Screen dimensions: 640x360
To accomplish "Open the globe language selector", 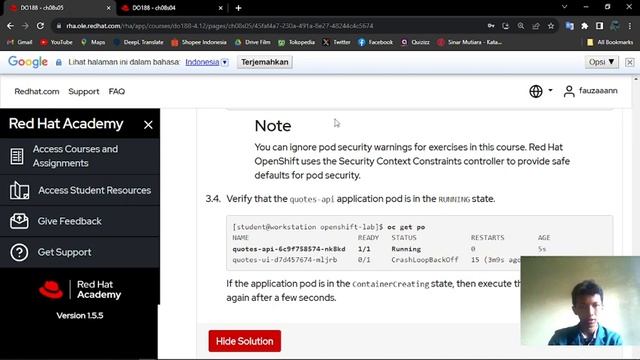I will click(x=540, y=91).
